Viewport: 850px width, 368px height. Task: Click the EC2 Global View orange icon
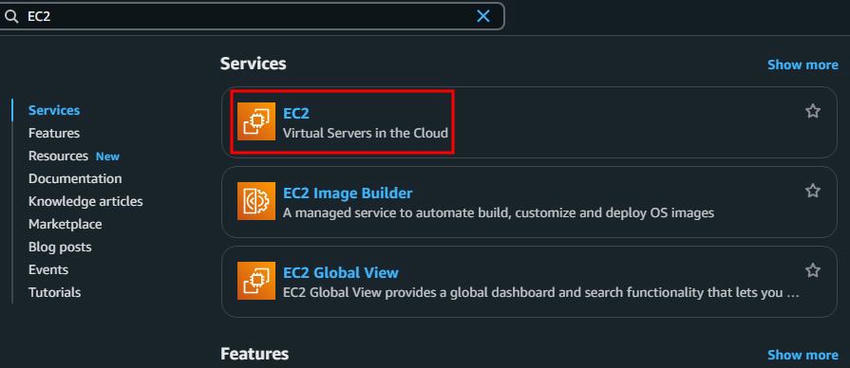pos(256,281)
